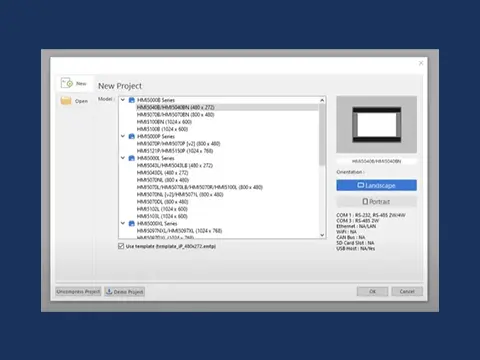Screen dimensions: 480x360
Task: Select HMI5097NXL/HMI5097XL (1024 x 768)
Action: pyautogui.click(x=179, y=231)
